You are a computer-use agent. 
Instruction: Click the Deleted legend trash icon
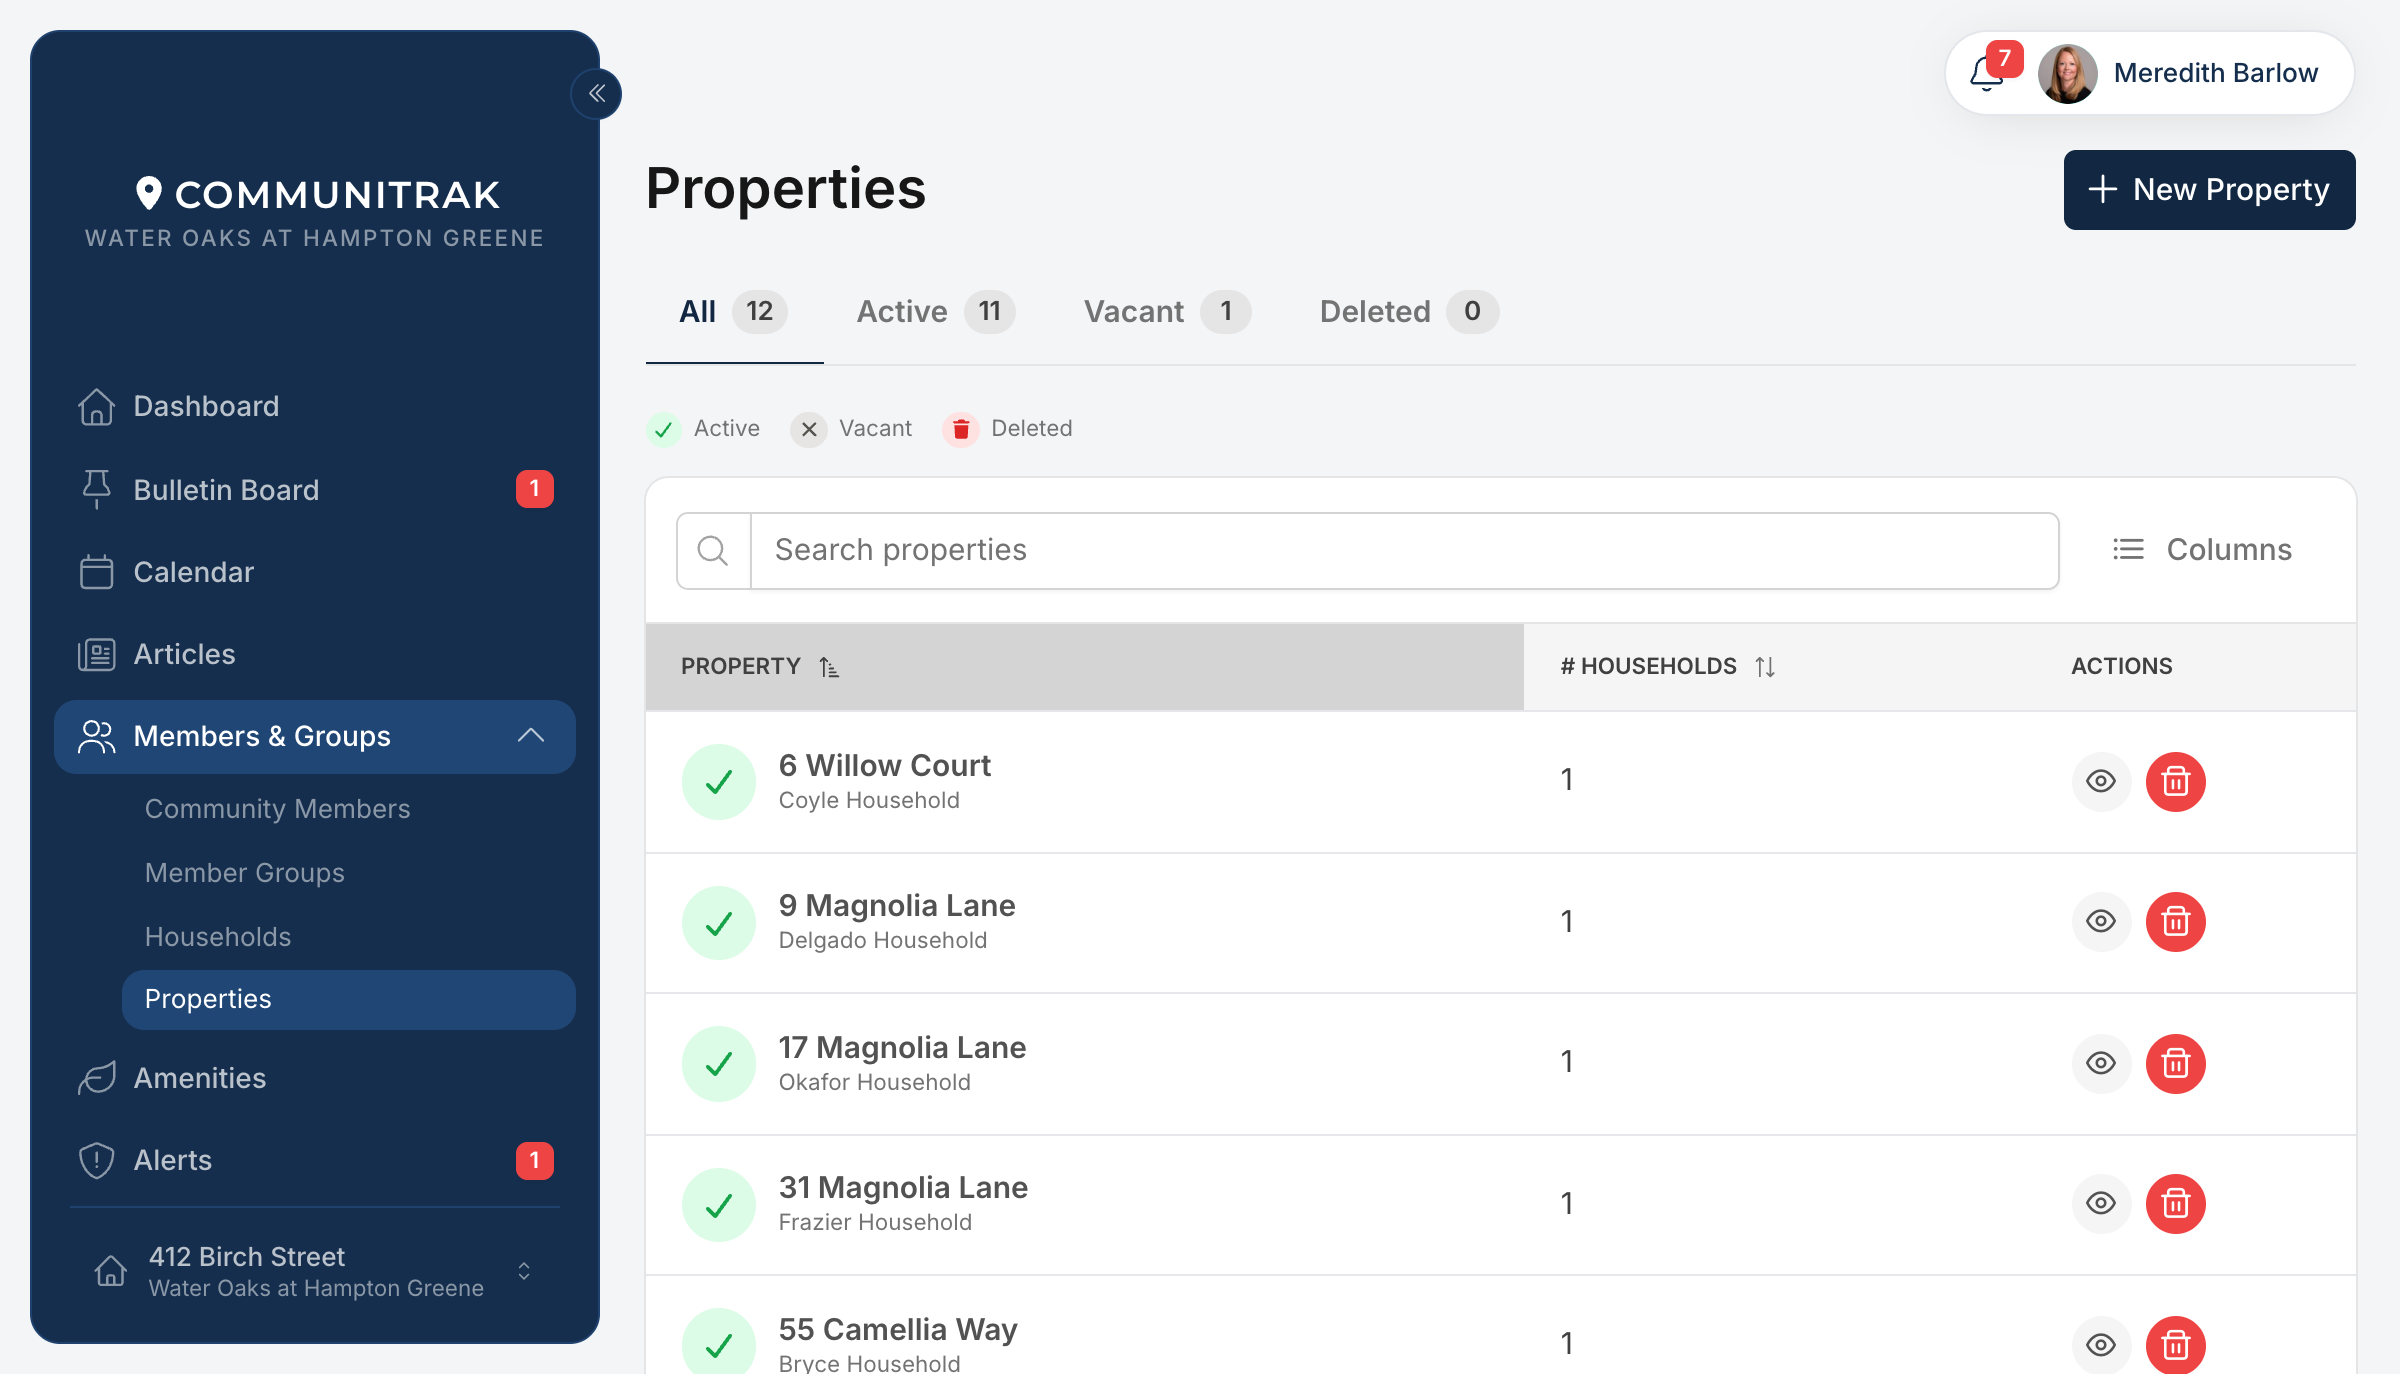pos(961,429)
